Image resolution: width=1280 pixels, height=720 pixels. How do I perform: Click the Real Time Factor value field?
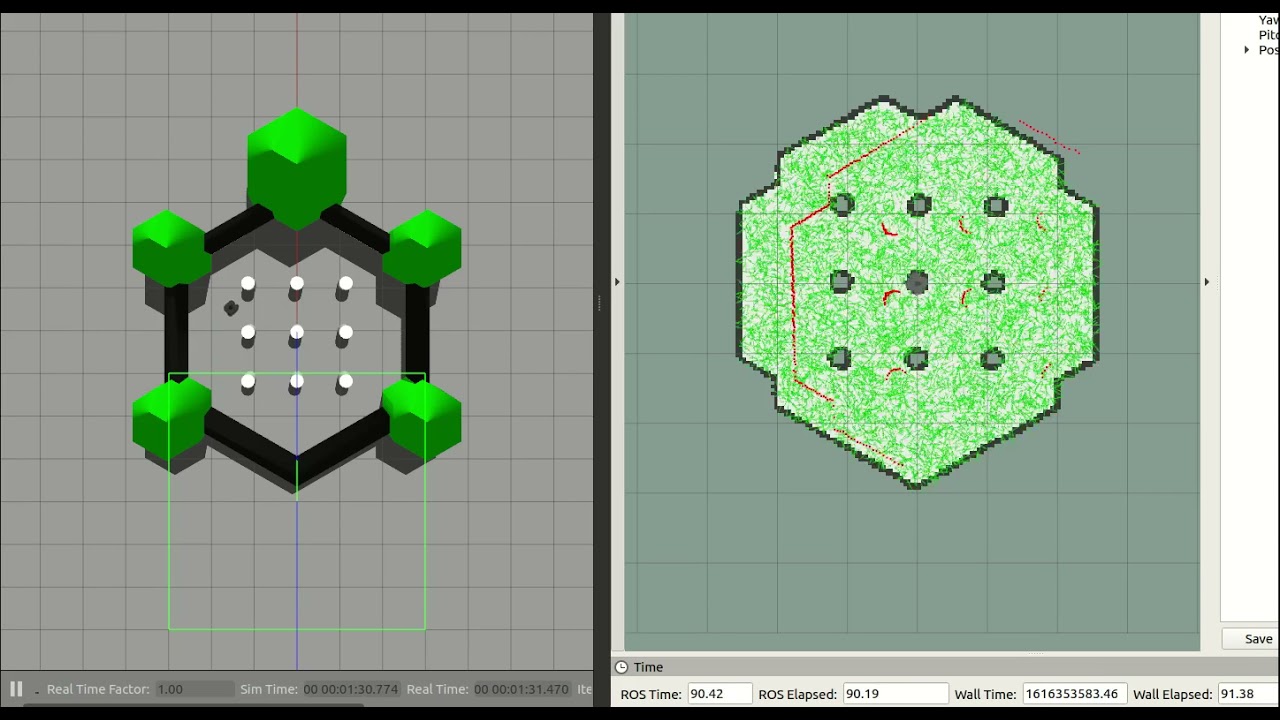click(194, 689)
